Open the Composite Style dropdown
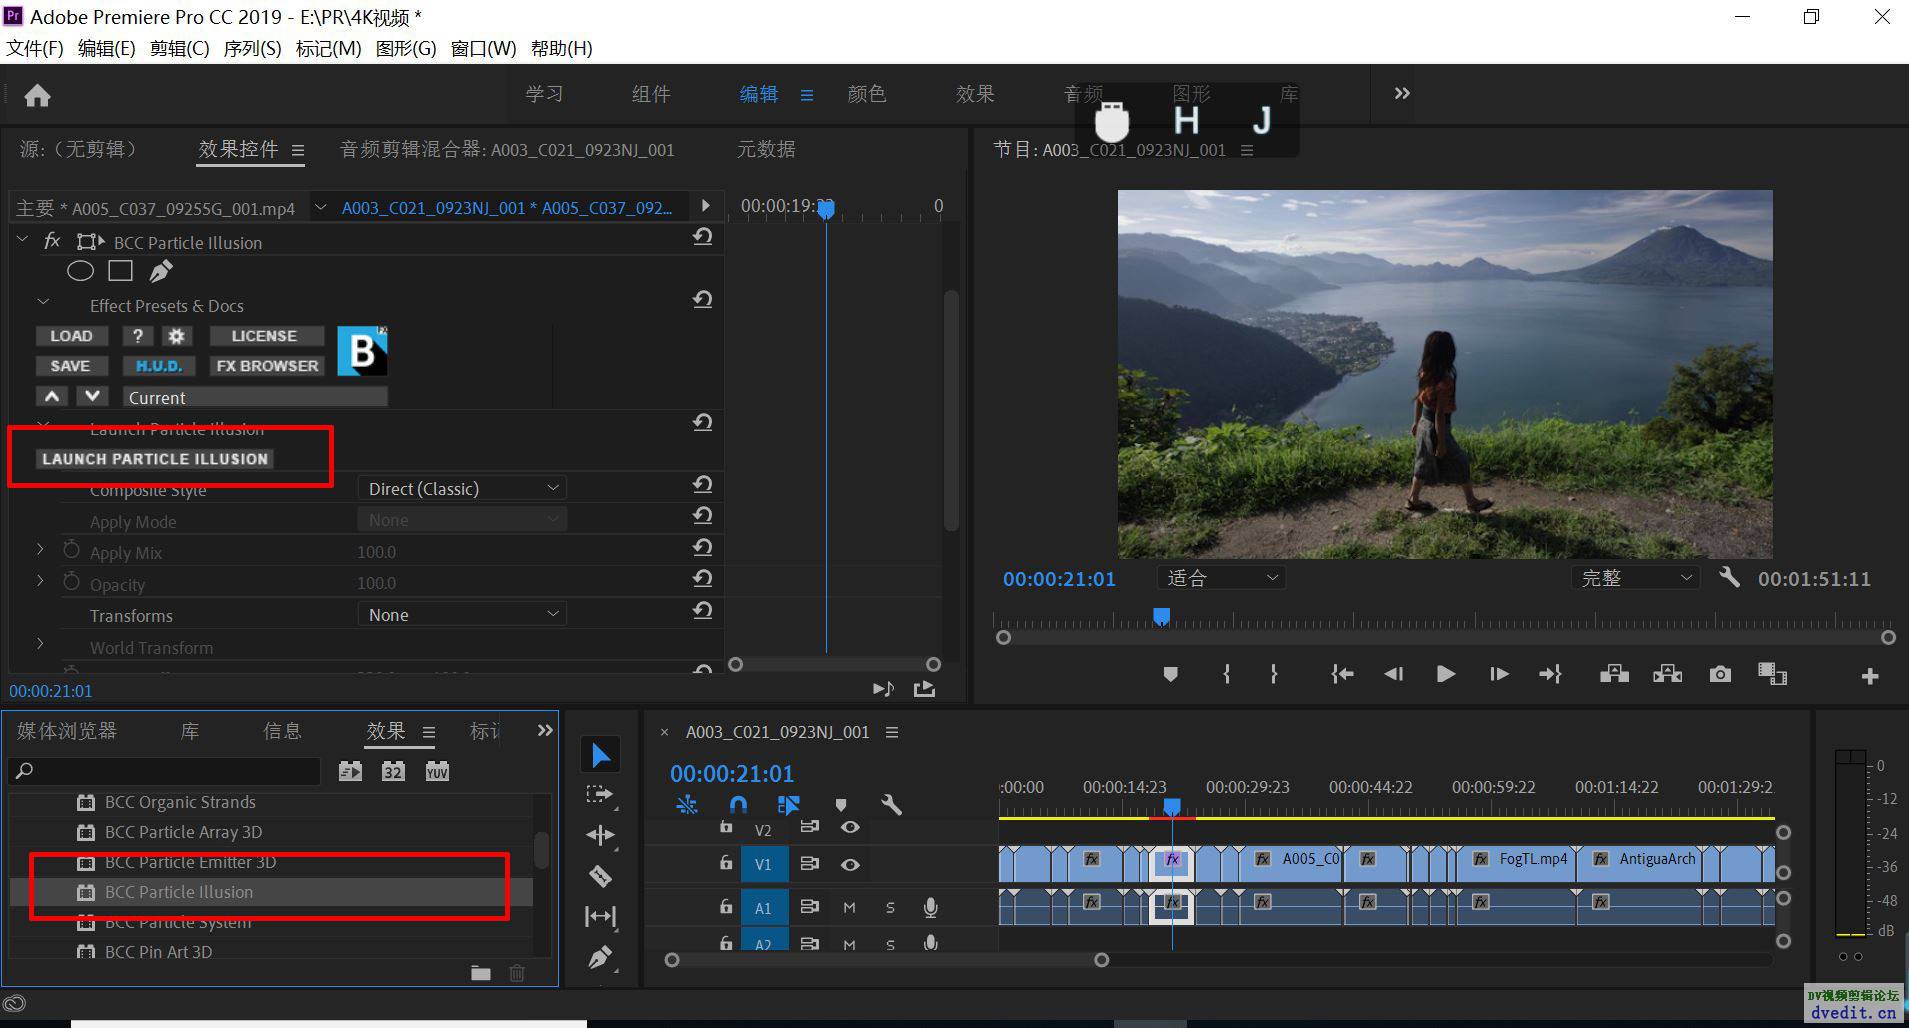Image resolution: width=1909 pixels, height=1028 pixels. point(462,488)
